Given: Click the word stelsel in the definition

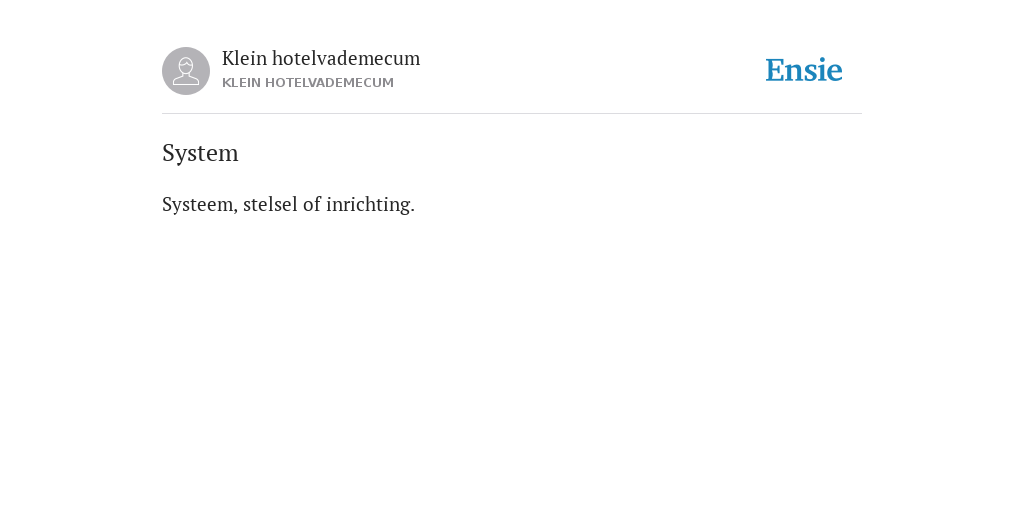Looking at the screenshot, I should point(270,204).
